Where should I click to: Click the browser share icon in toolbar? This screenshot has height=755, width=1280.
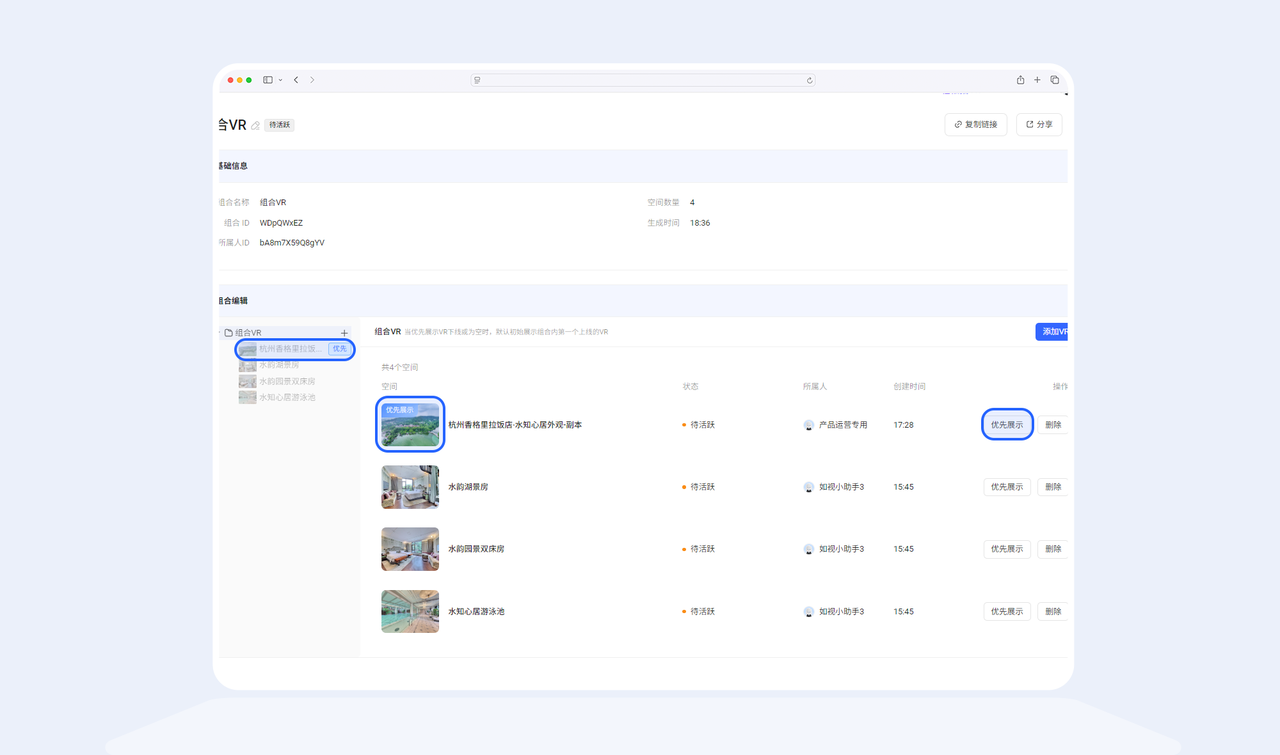point(1020,80)
